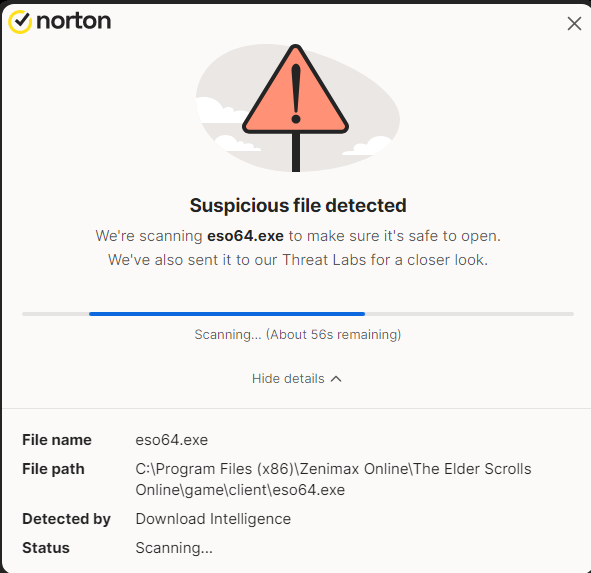Image resolution: width=591 pixels, height=573 pixels.
Task: Collapse details using the chevron up arrow
Action: pyautogui.click(x=336, y=379)
